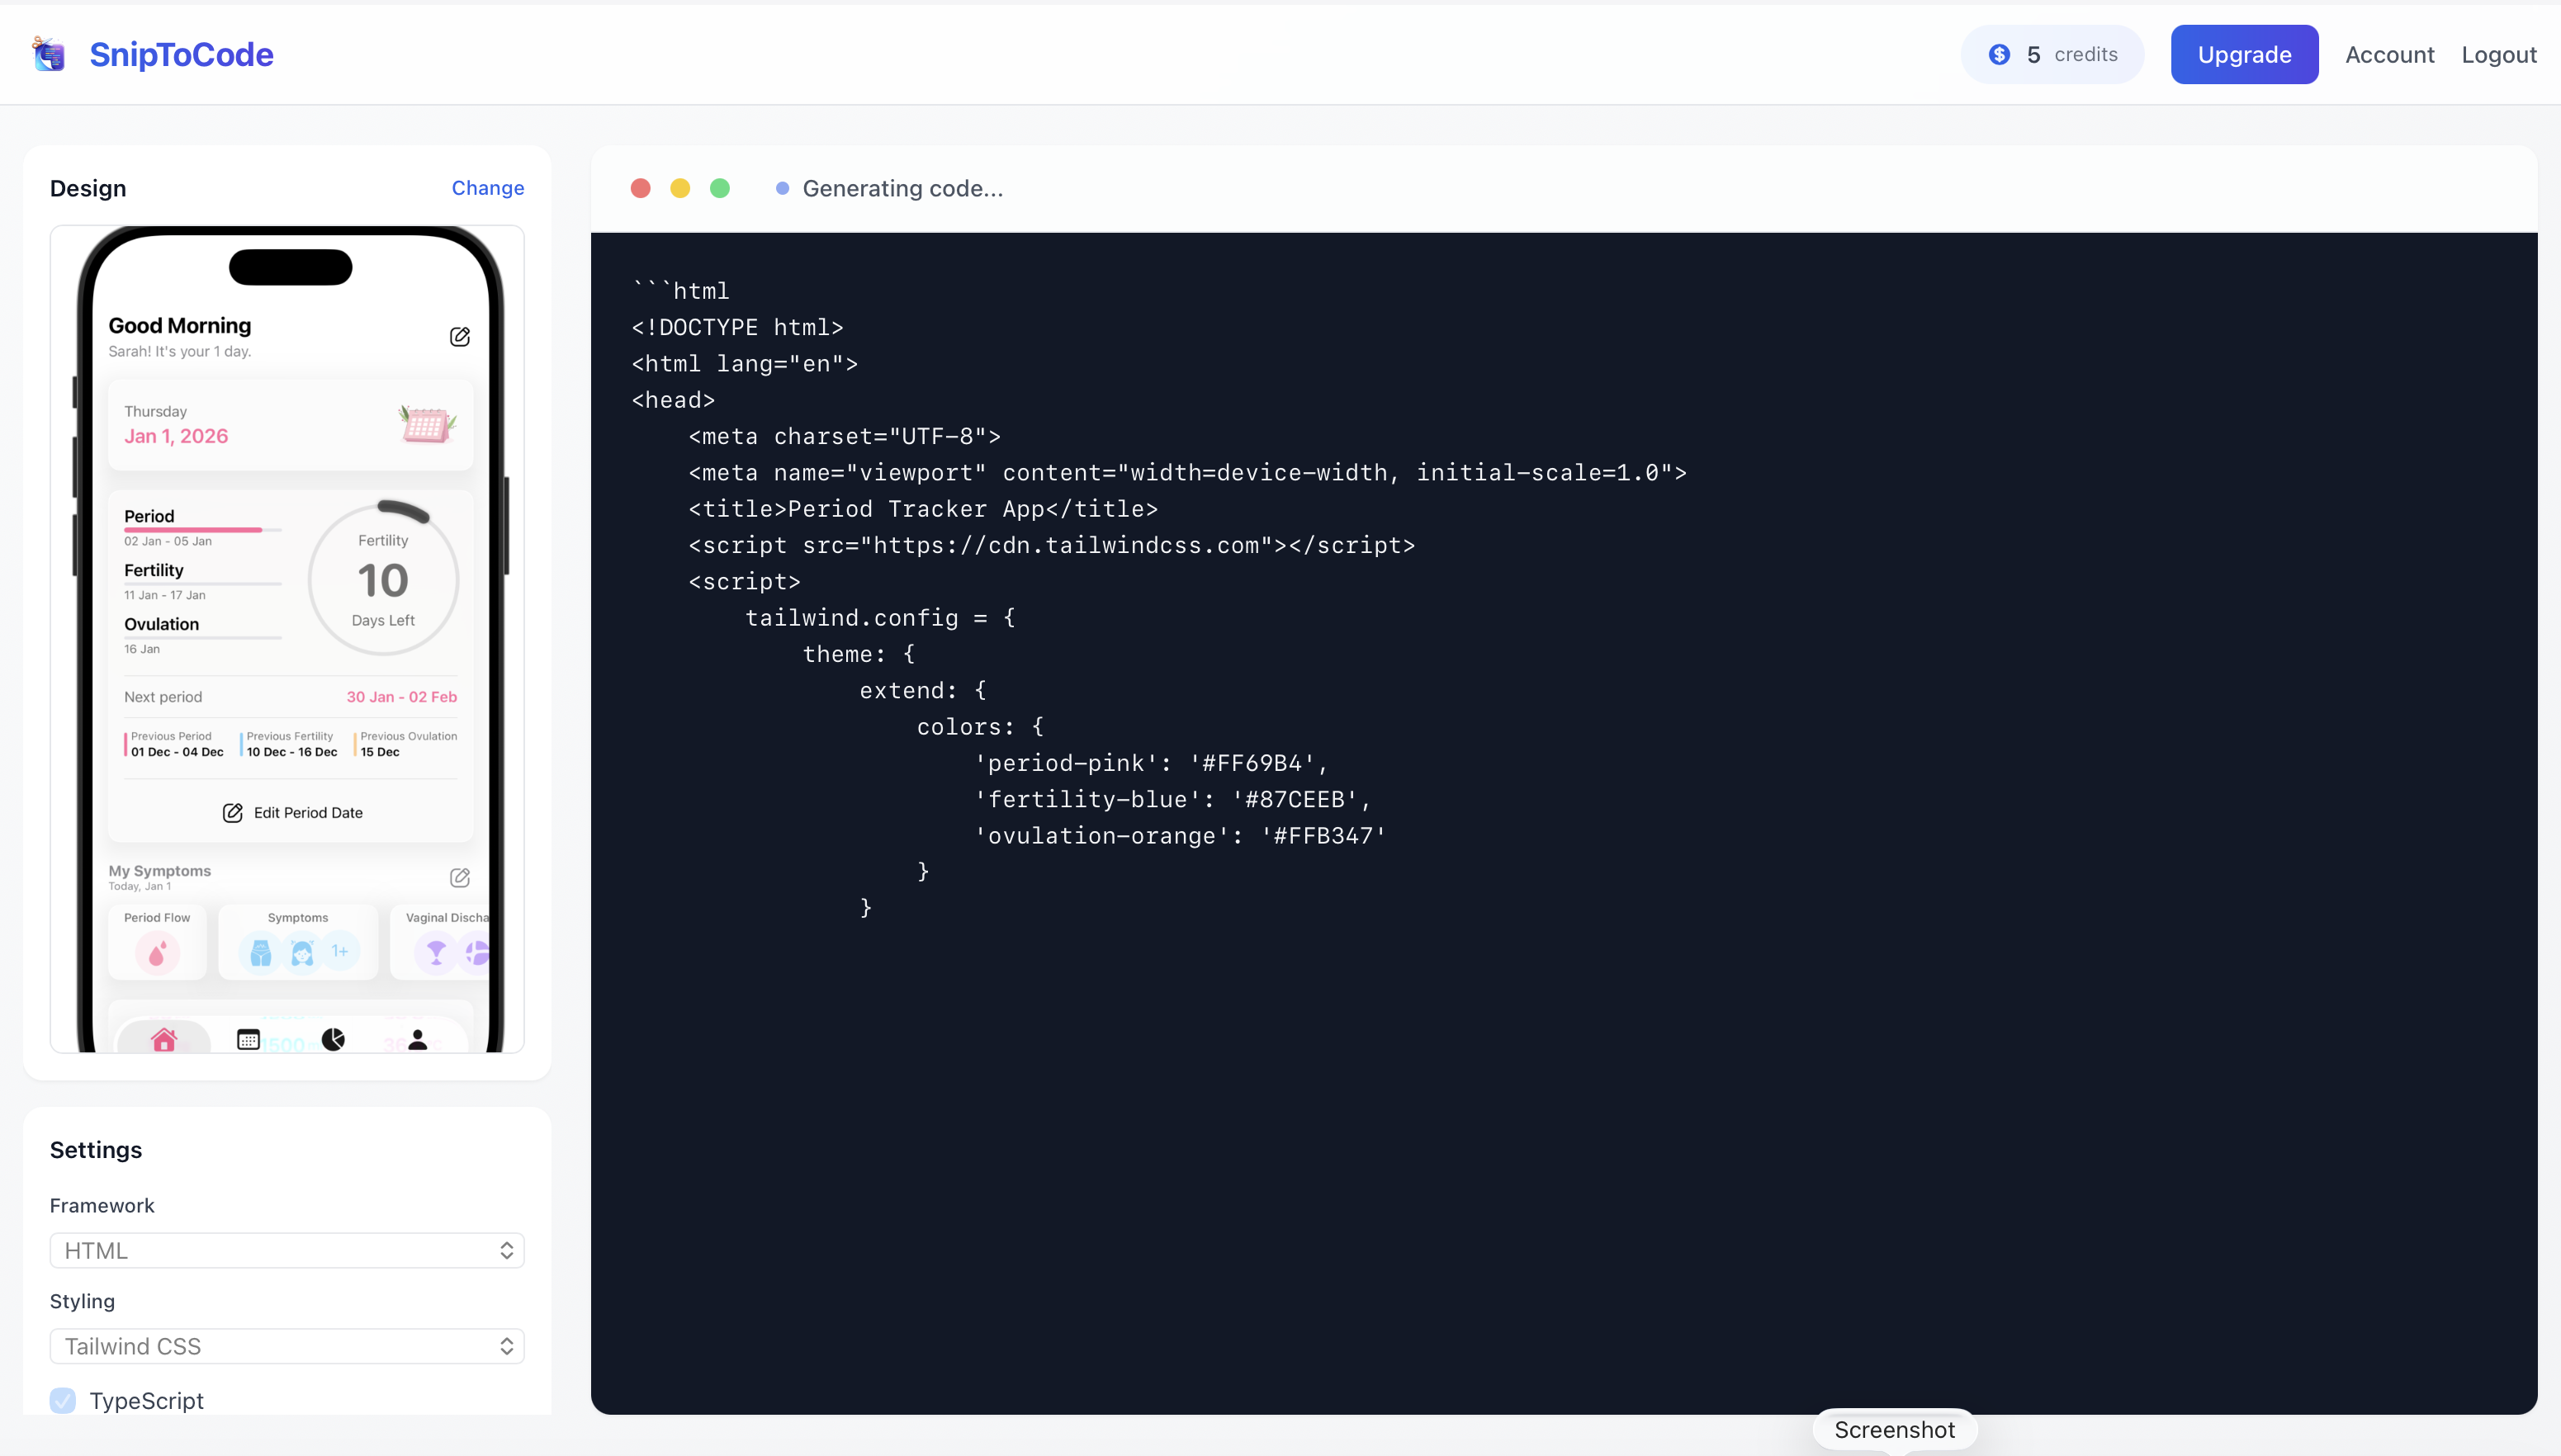Click the edit pencil on the My Symptoms card
The width and height of the screenshot is (2561, 1456).
coord(461,877)
